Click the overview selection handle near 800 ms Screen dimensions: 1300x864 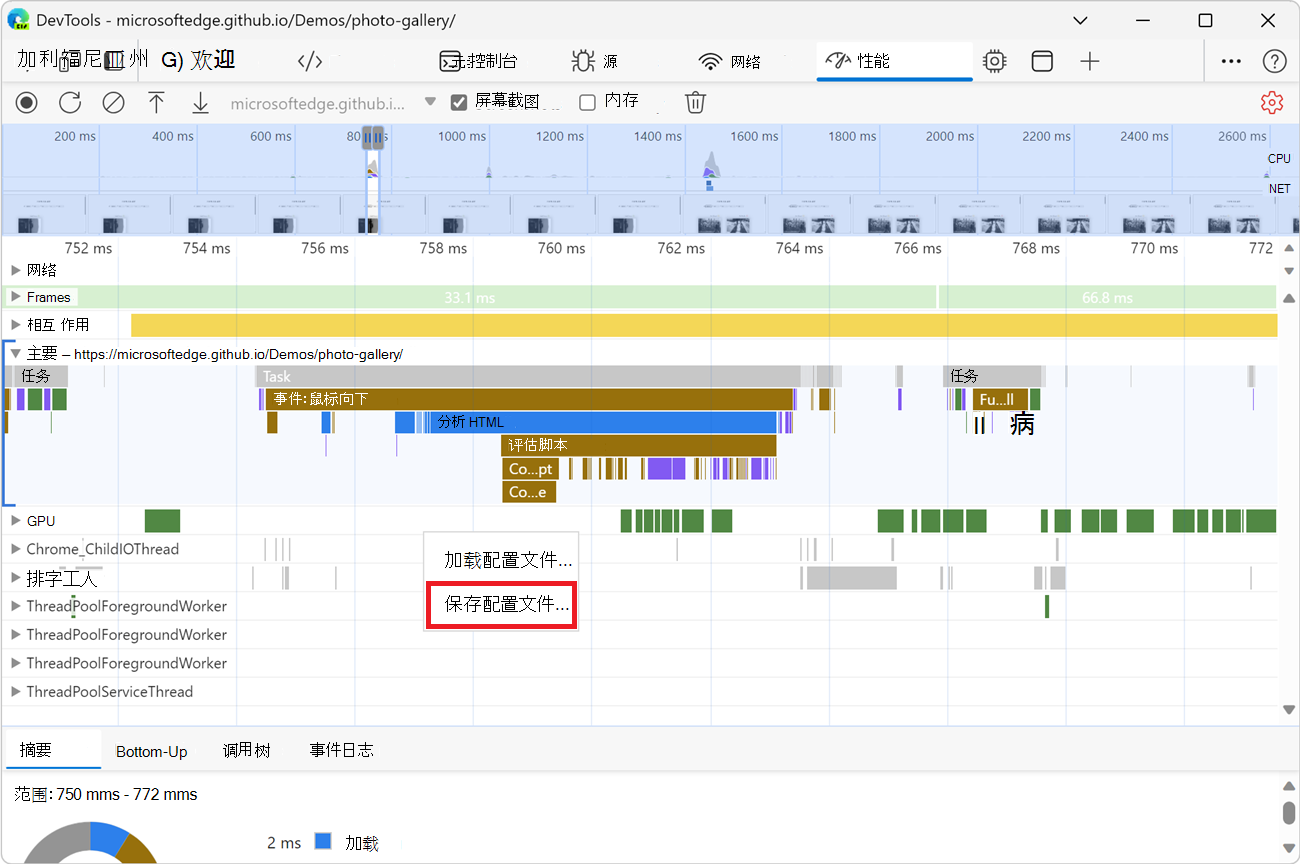click(x=373, y=138)
